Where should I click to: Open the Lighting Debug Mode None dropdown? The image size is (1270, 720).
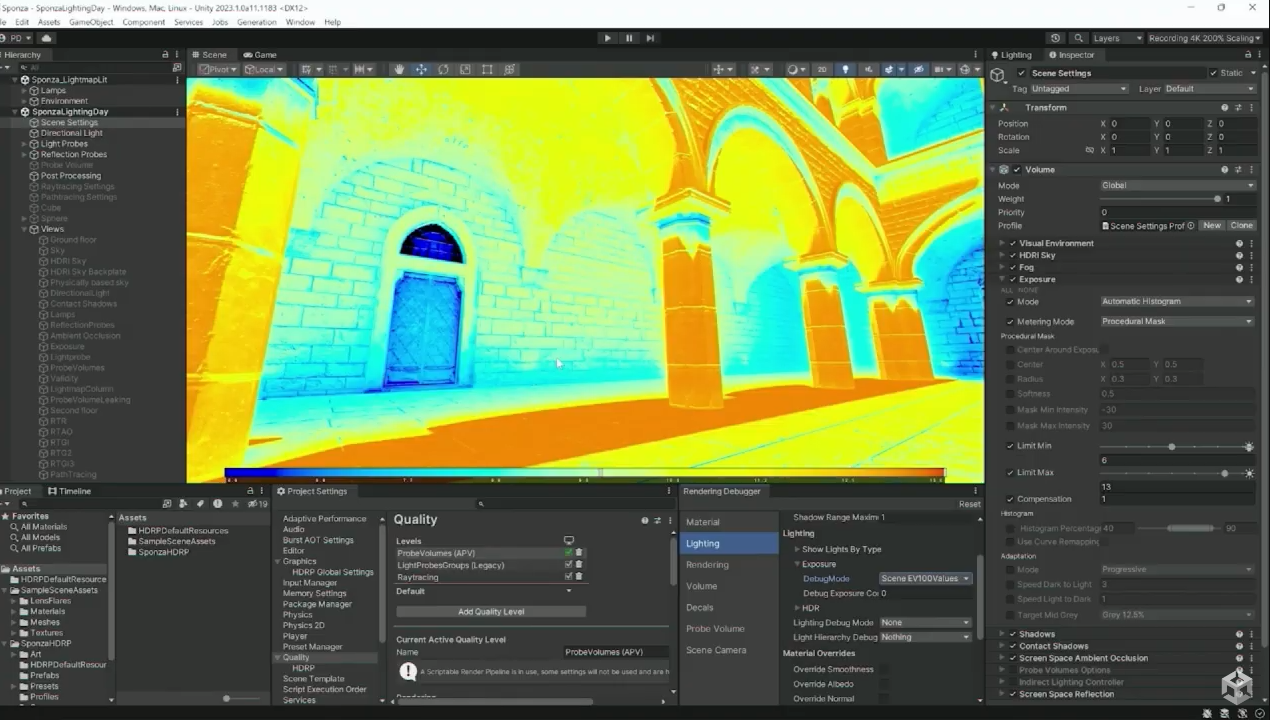tap(925, 622)
